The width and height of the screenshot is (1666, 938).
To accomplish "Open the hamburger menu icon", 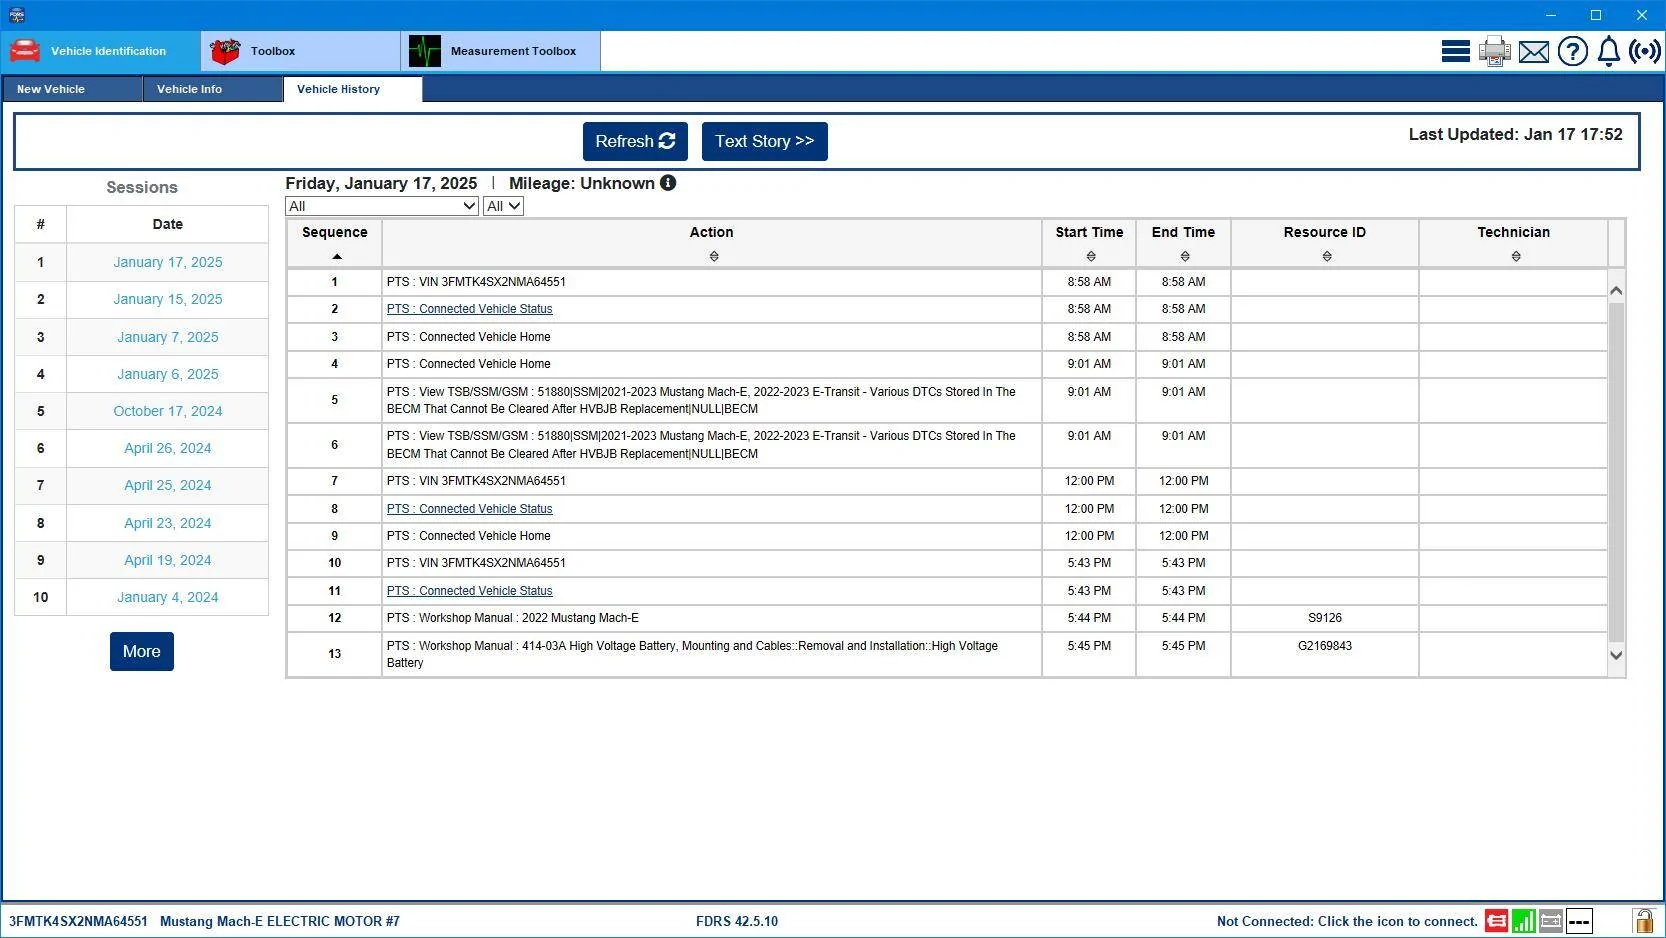I will click(x=1455, y=51).
